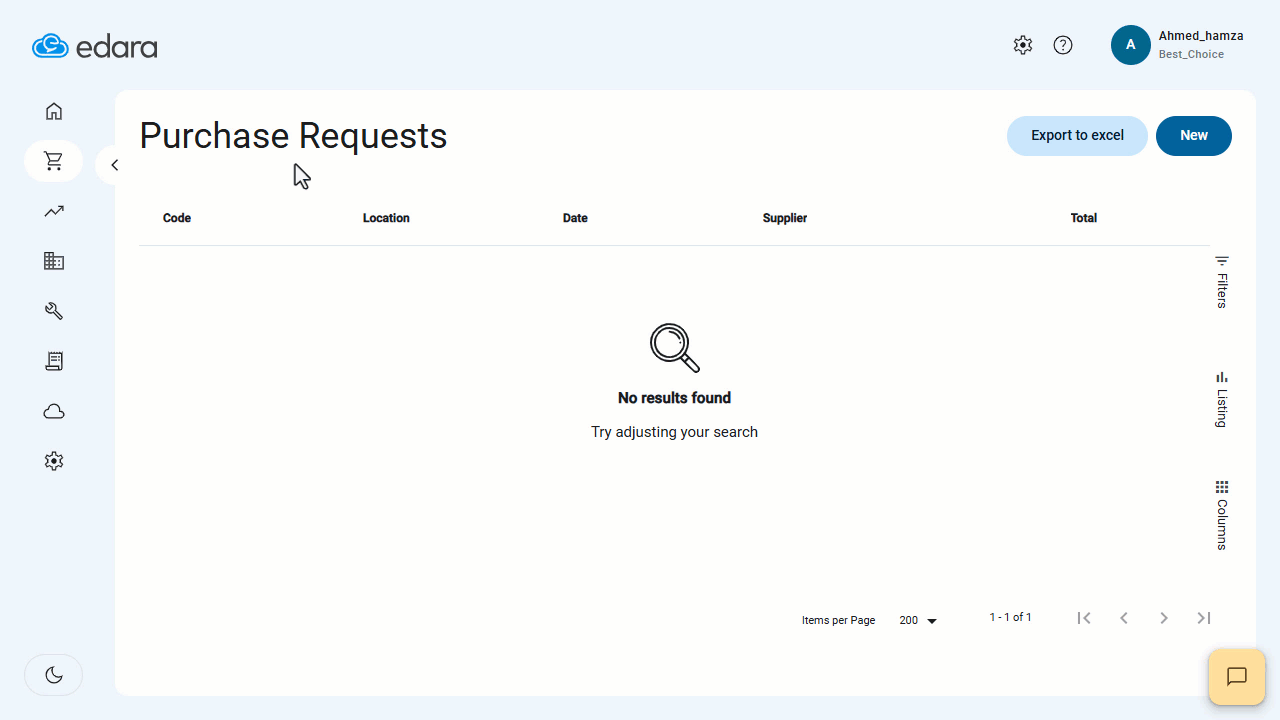Collapse the sidebar with chevron arrow
1280x720 pixels.
click(x=114, y=165)
